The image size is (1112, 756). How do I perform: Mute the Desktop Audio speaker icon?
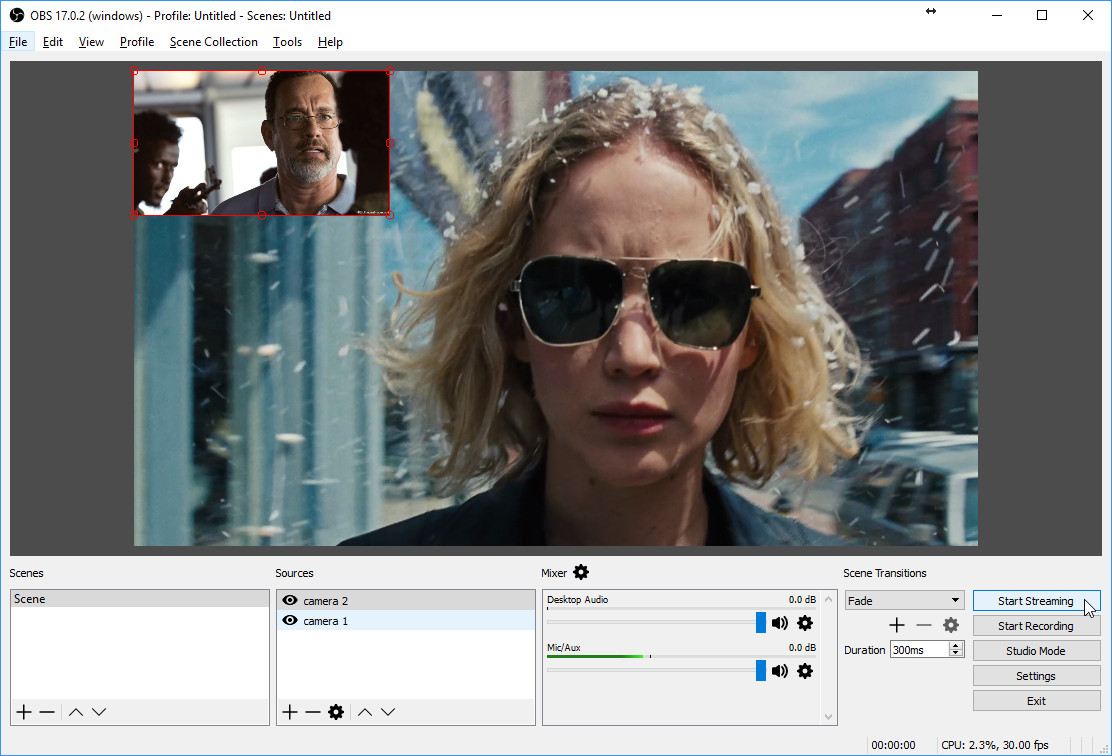779,623
